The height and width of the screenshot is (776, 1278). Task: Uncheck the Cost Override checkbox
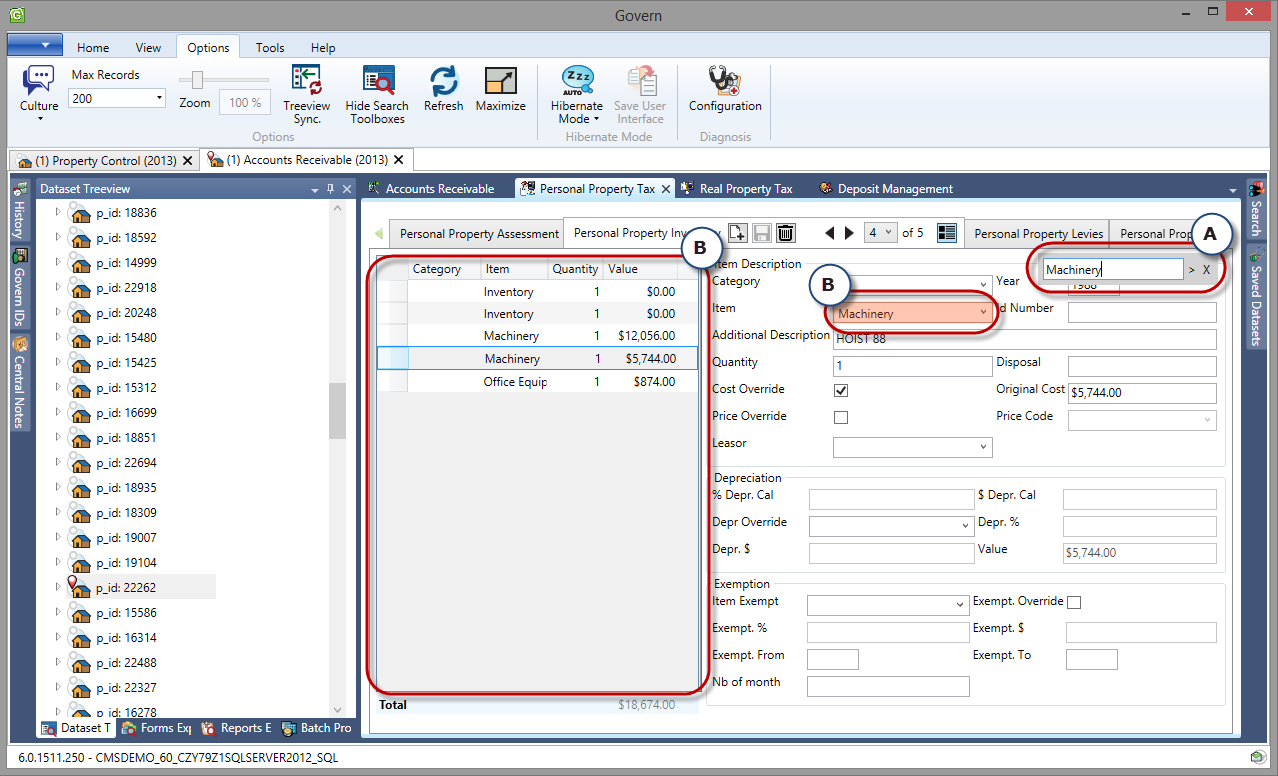click(841, 390)
